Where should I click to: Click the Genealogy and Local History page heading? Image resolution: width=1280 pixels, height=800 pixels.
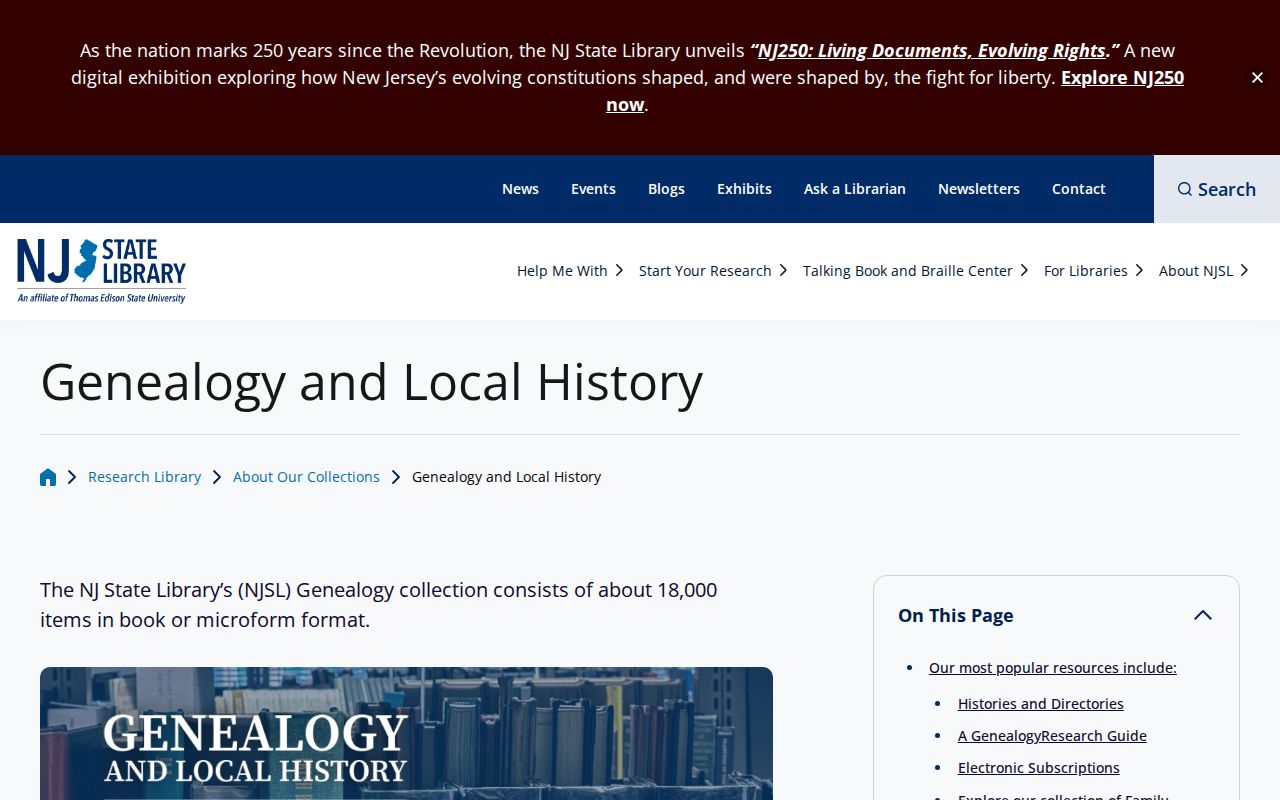pyautogui.click(x=371, y=382)
